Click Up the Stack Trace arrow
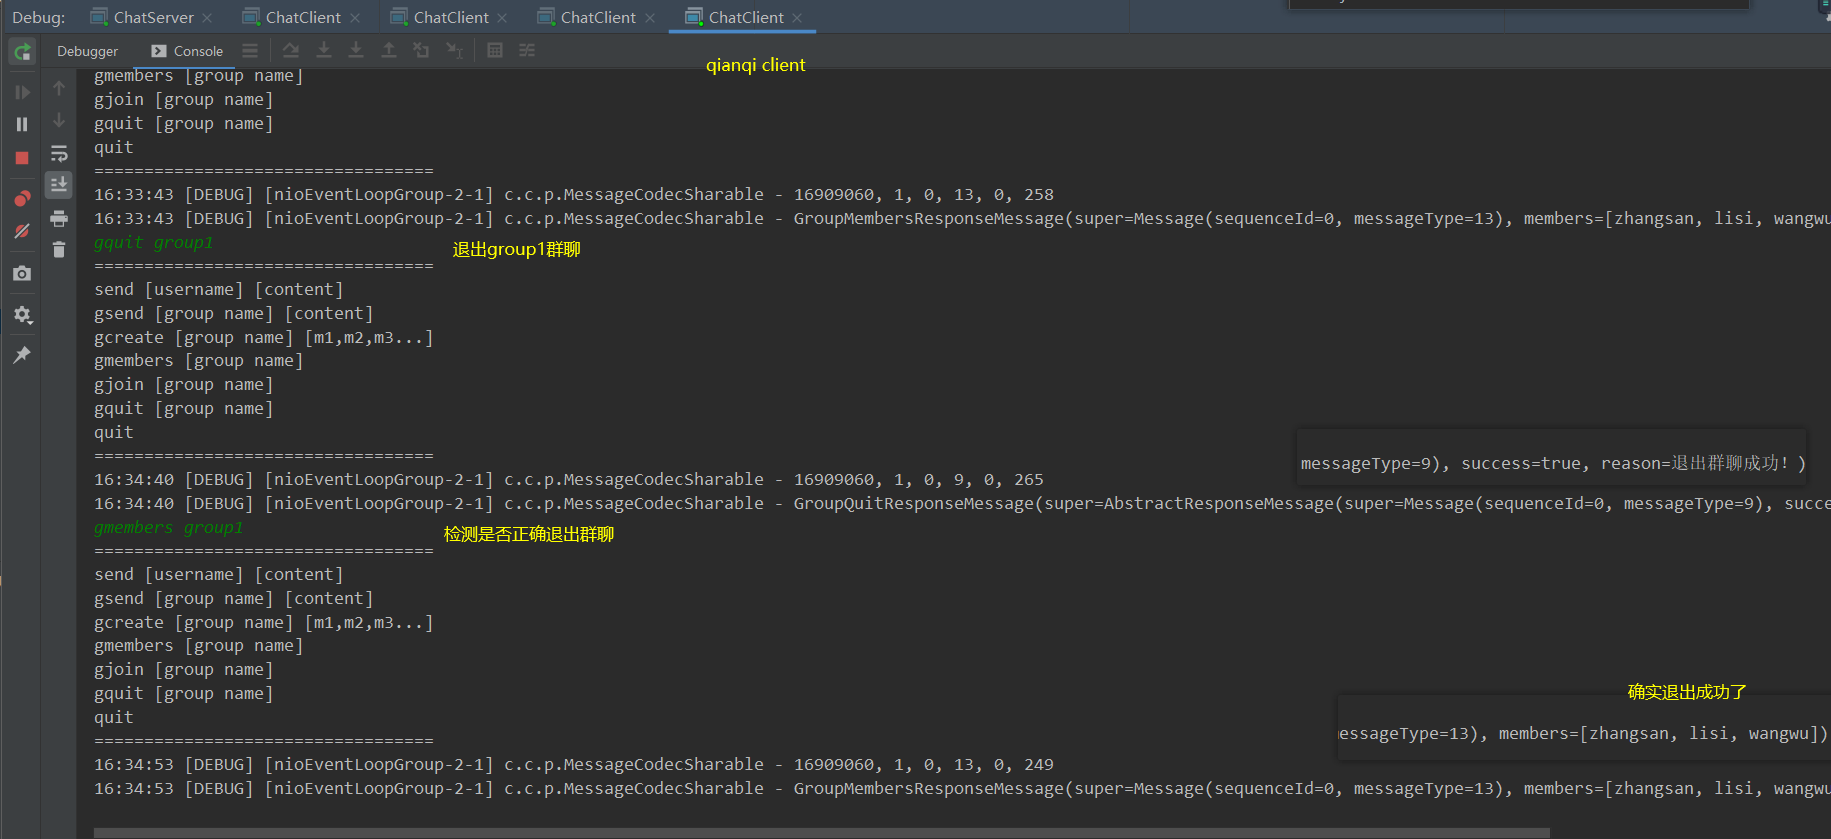This screenshot has height=839, width=1831. 59,89
